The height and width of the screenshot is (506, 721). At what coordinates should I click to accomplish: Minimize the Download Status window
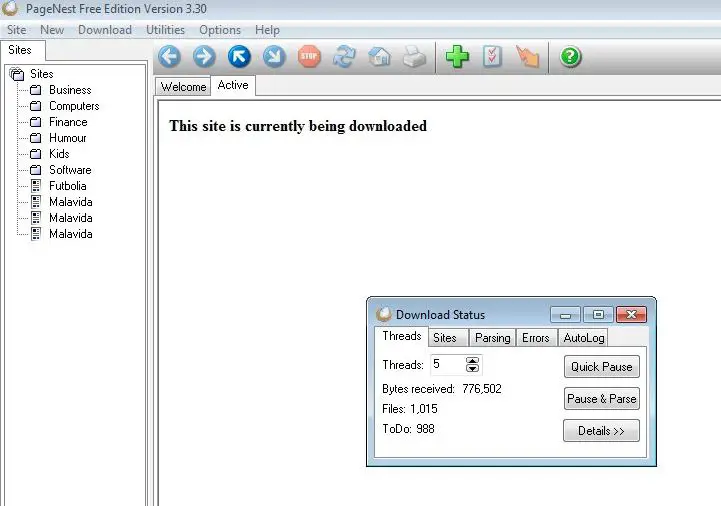[x=565, y=315]
